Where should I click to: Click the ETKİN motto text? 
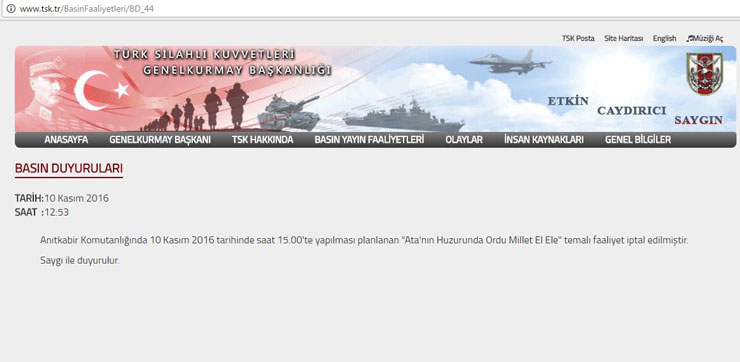[568, 101]
